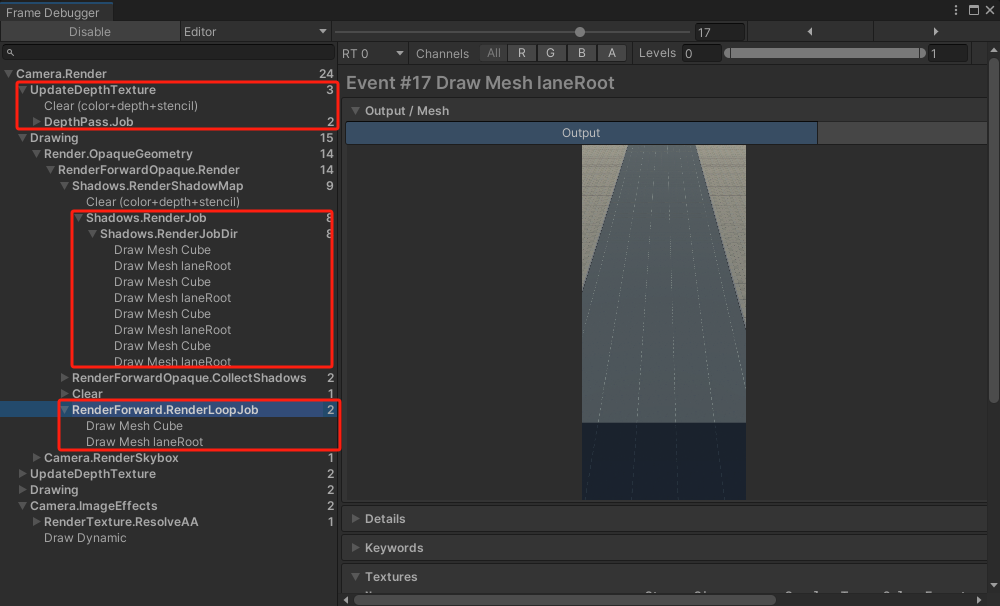Image resolution: width=1000 pixels, height=606 pixels.
Task: Click the Levels maximum value field
Action: [948, 54]
